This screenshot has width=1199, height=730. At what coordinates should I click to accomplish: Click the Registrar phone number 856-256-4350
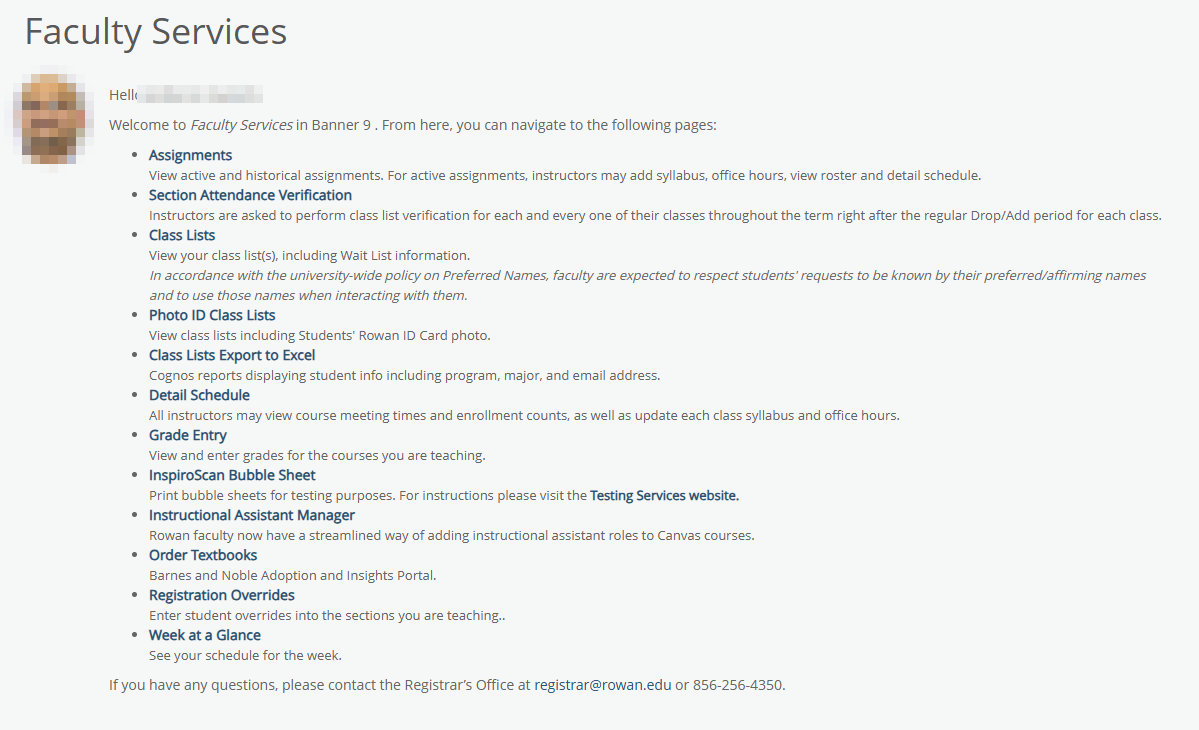pos(738,685)
